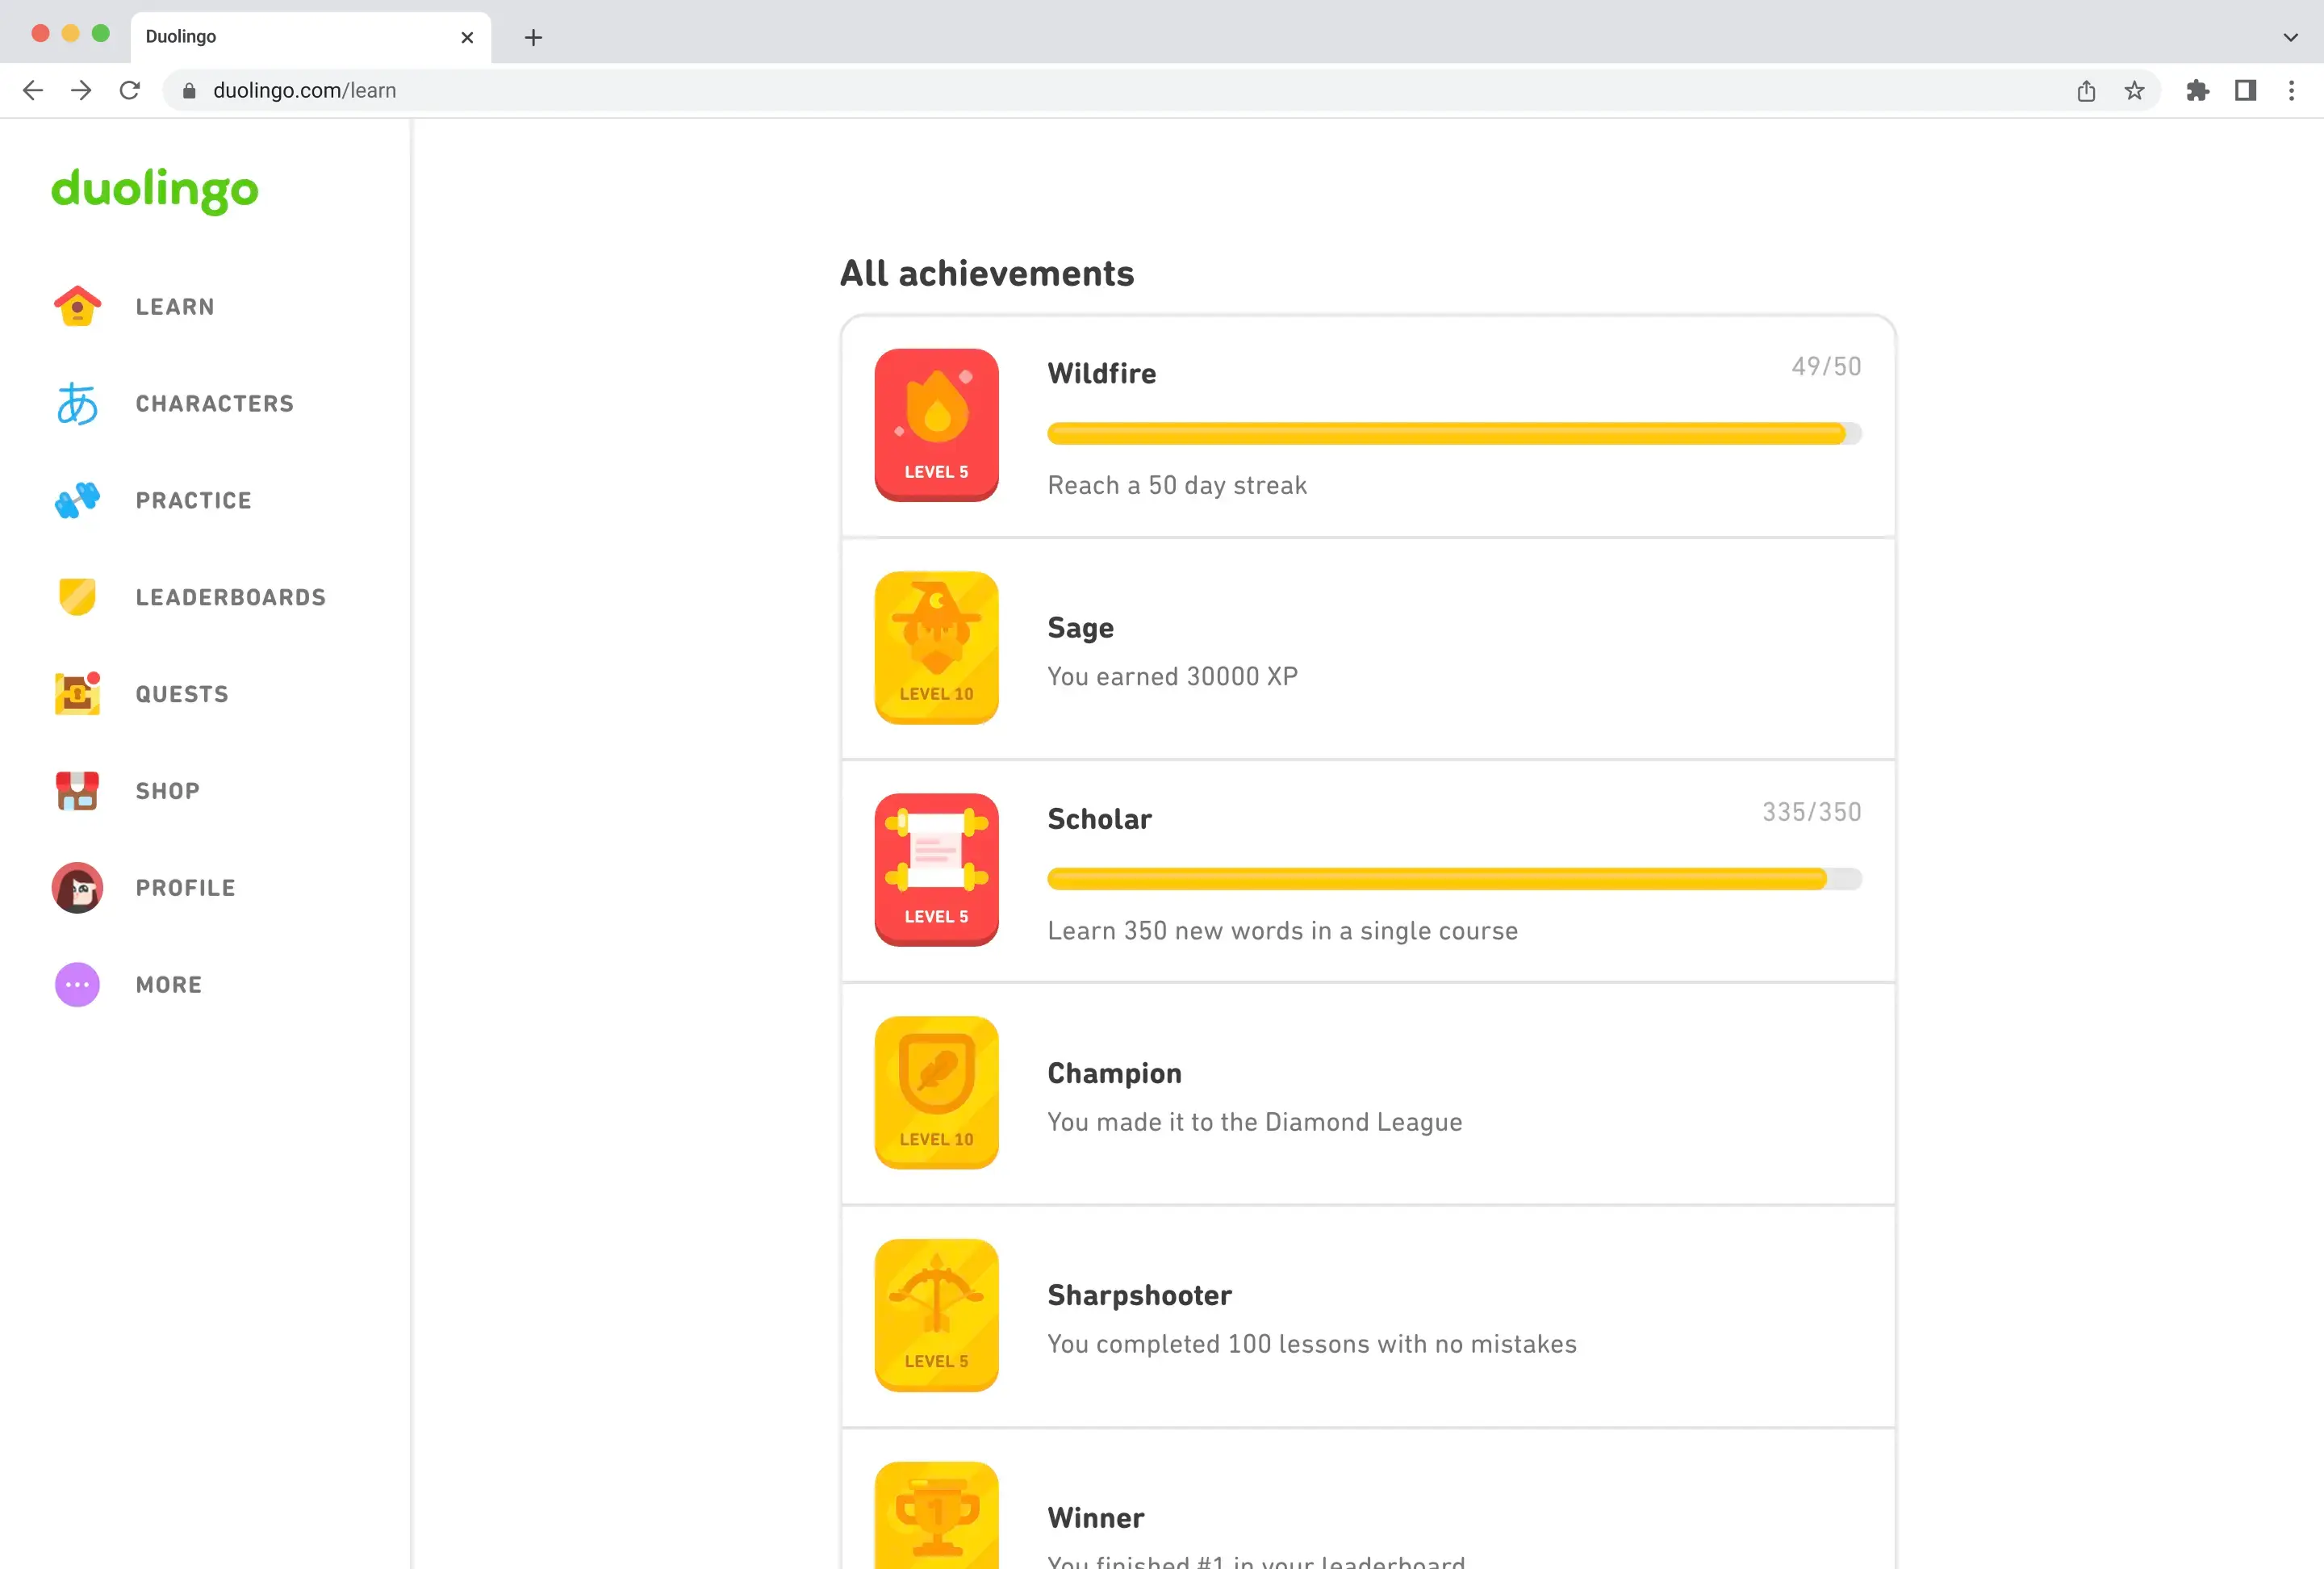Click the Characters hiragana icon
This screenshot has height=1569, width=2324.
[77, 403]
